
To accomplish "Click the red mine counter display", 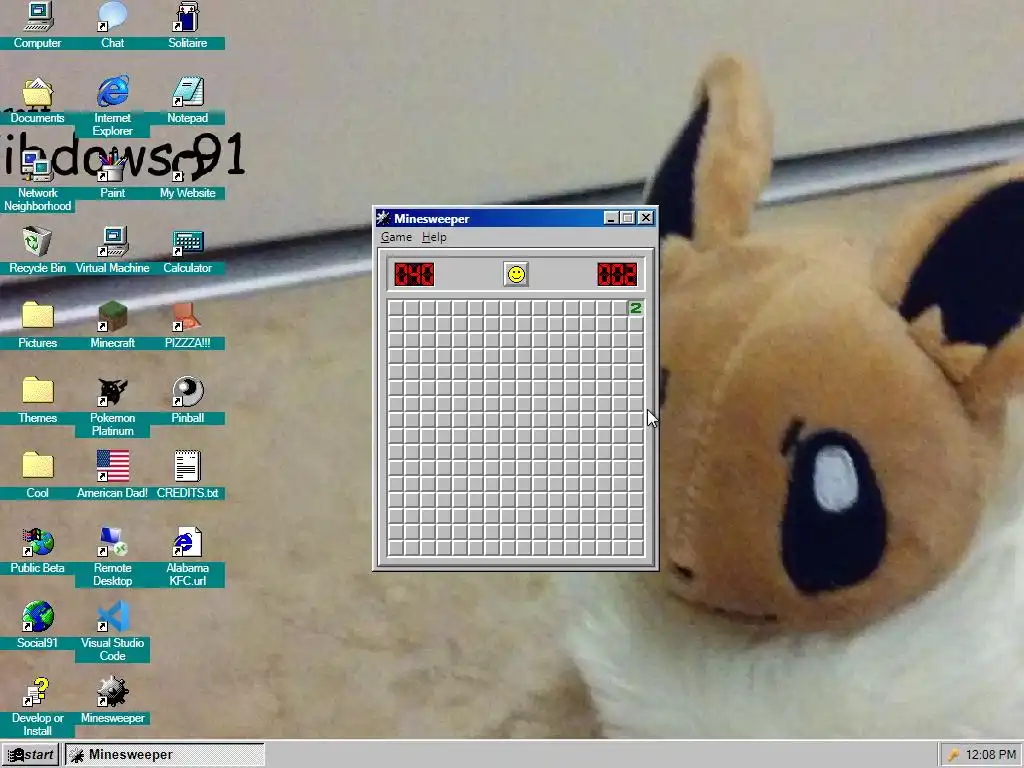I will coord(414,274).
